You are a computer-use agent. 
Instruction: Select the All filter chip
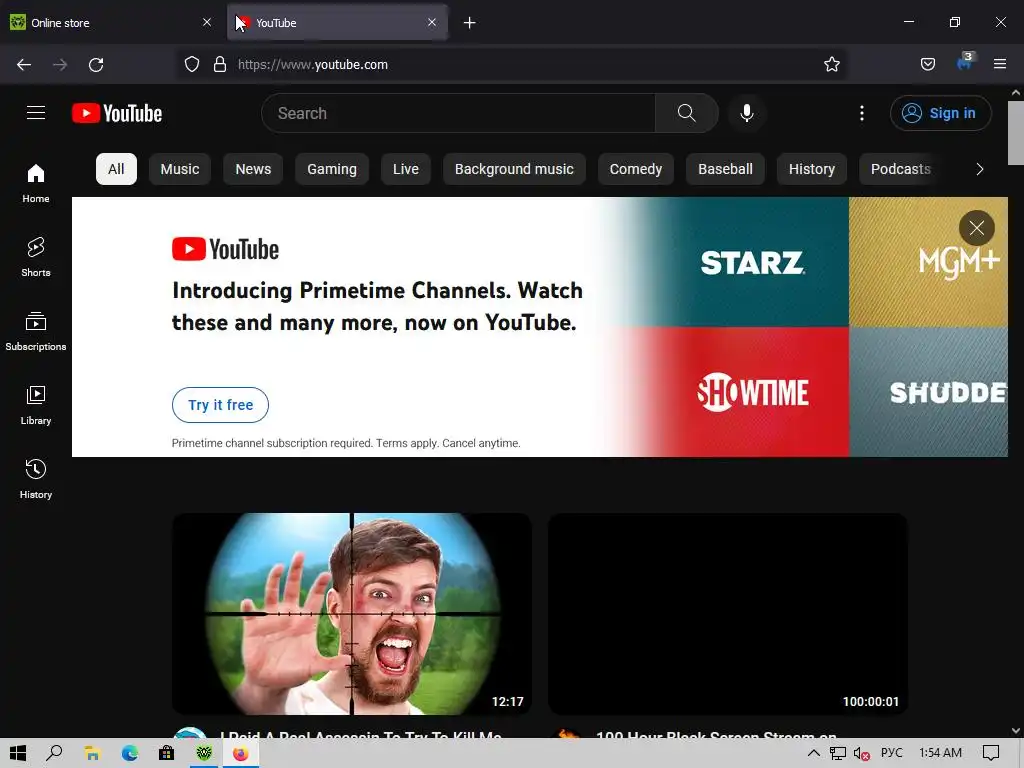[116, 169]
